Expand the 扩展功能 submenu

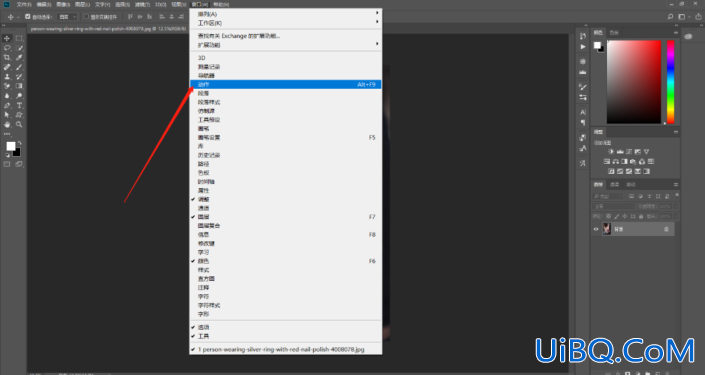[x=286, y=45]
